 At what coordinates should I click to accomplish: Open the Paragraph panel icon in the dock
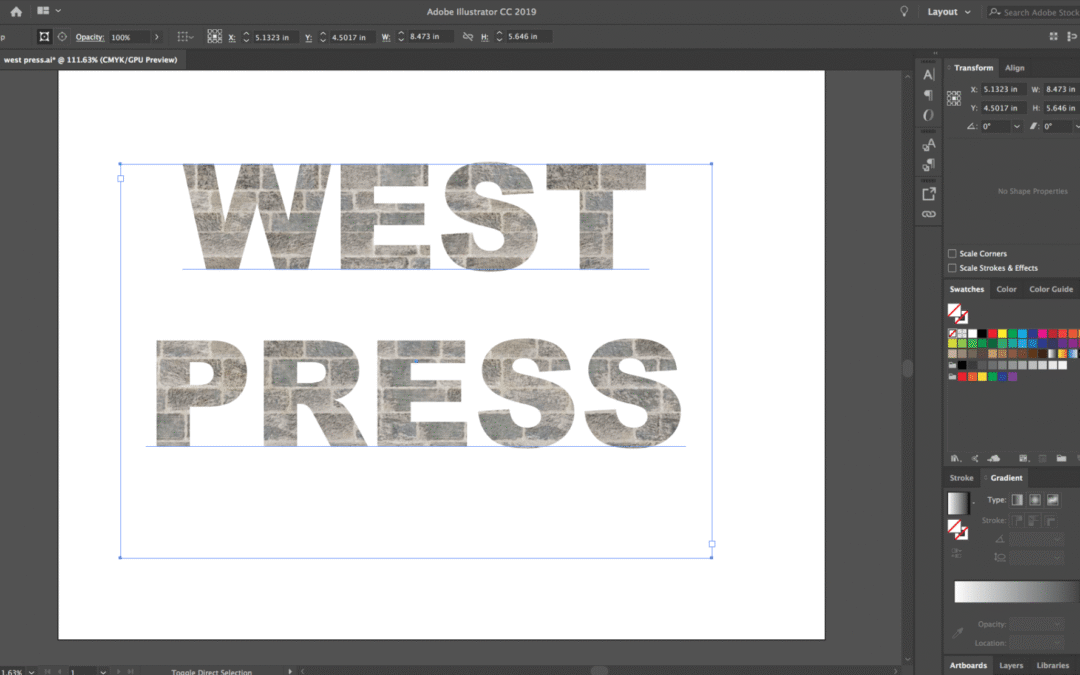click(x=928, y=95)
